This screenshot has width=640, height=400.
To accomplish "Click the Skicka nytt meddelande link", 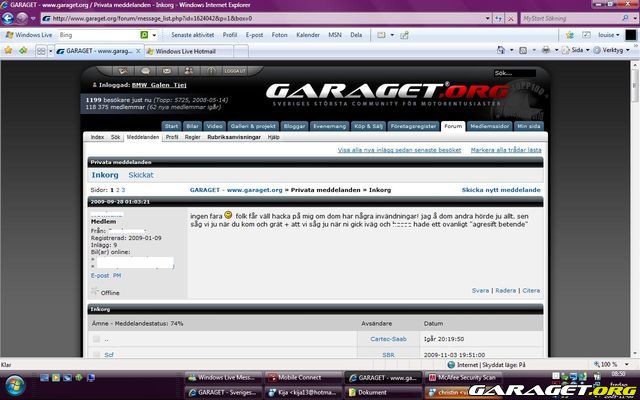I will click(501, 190).
